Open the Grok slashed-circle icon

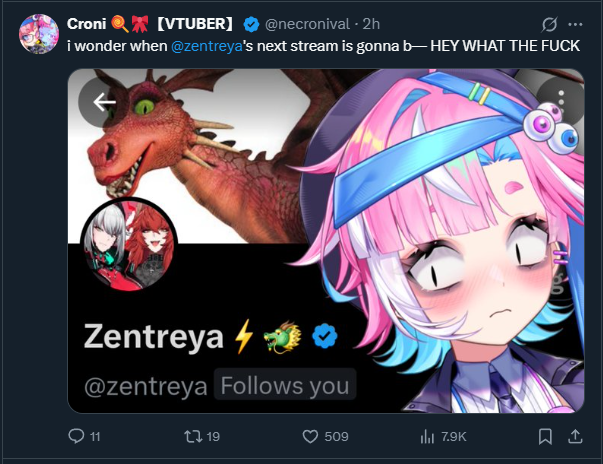click(549, 24)
